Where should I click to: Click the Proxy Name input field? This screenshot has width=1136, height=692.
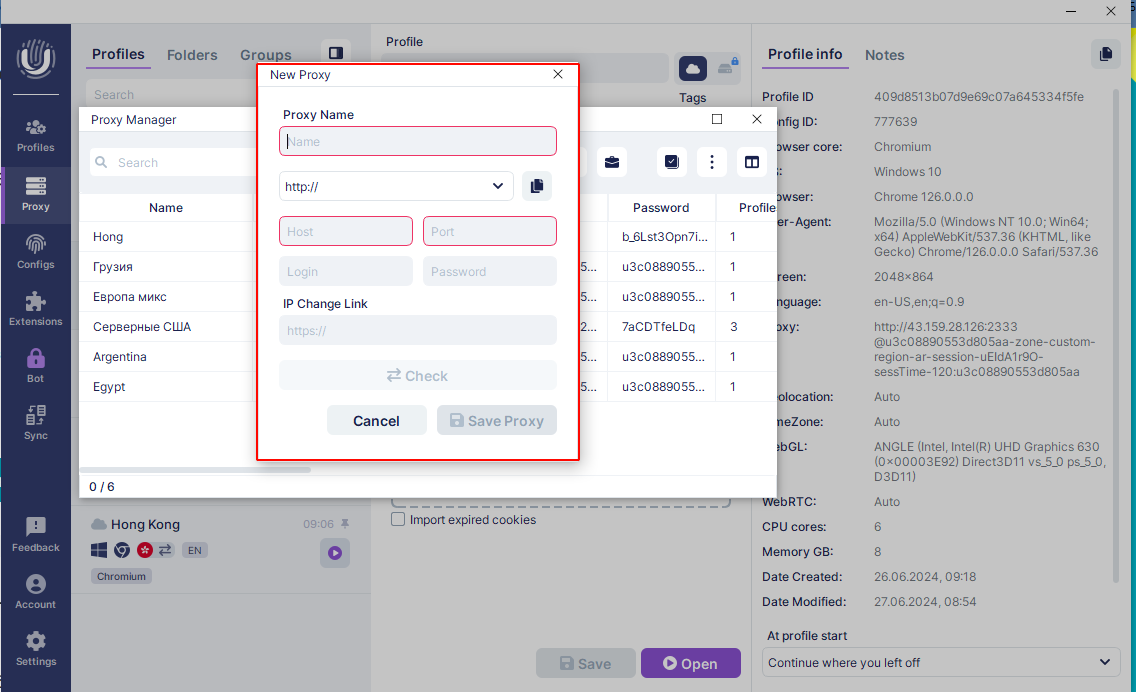pos(418,141)
